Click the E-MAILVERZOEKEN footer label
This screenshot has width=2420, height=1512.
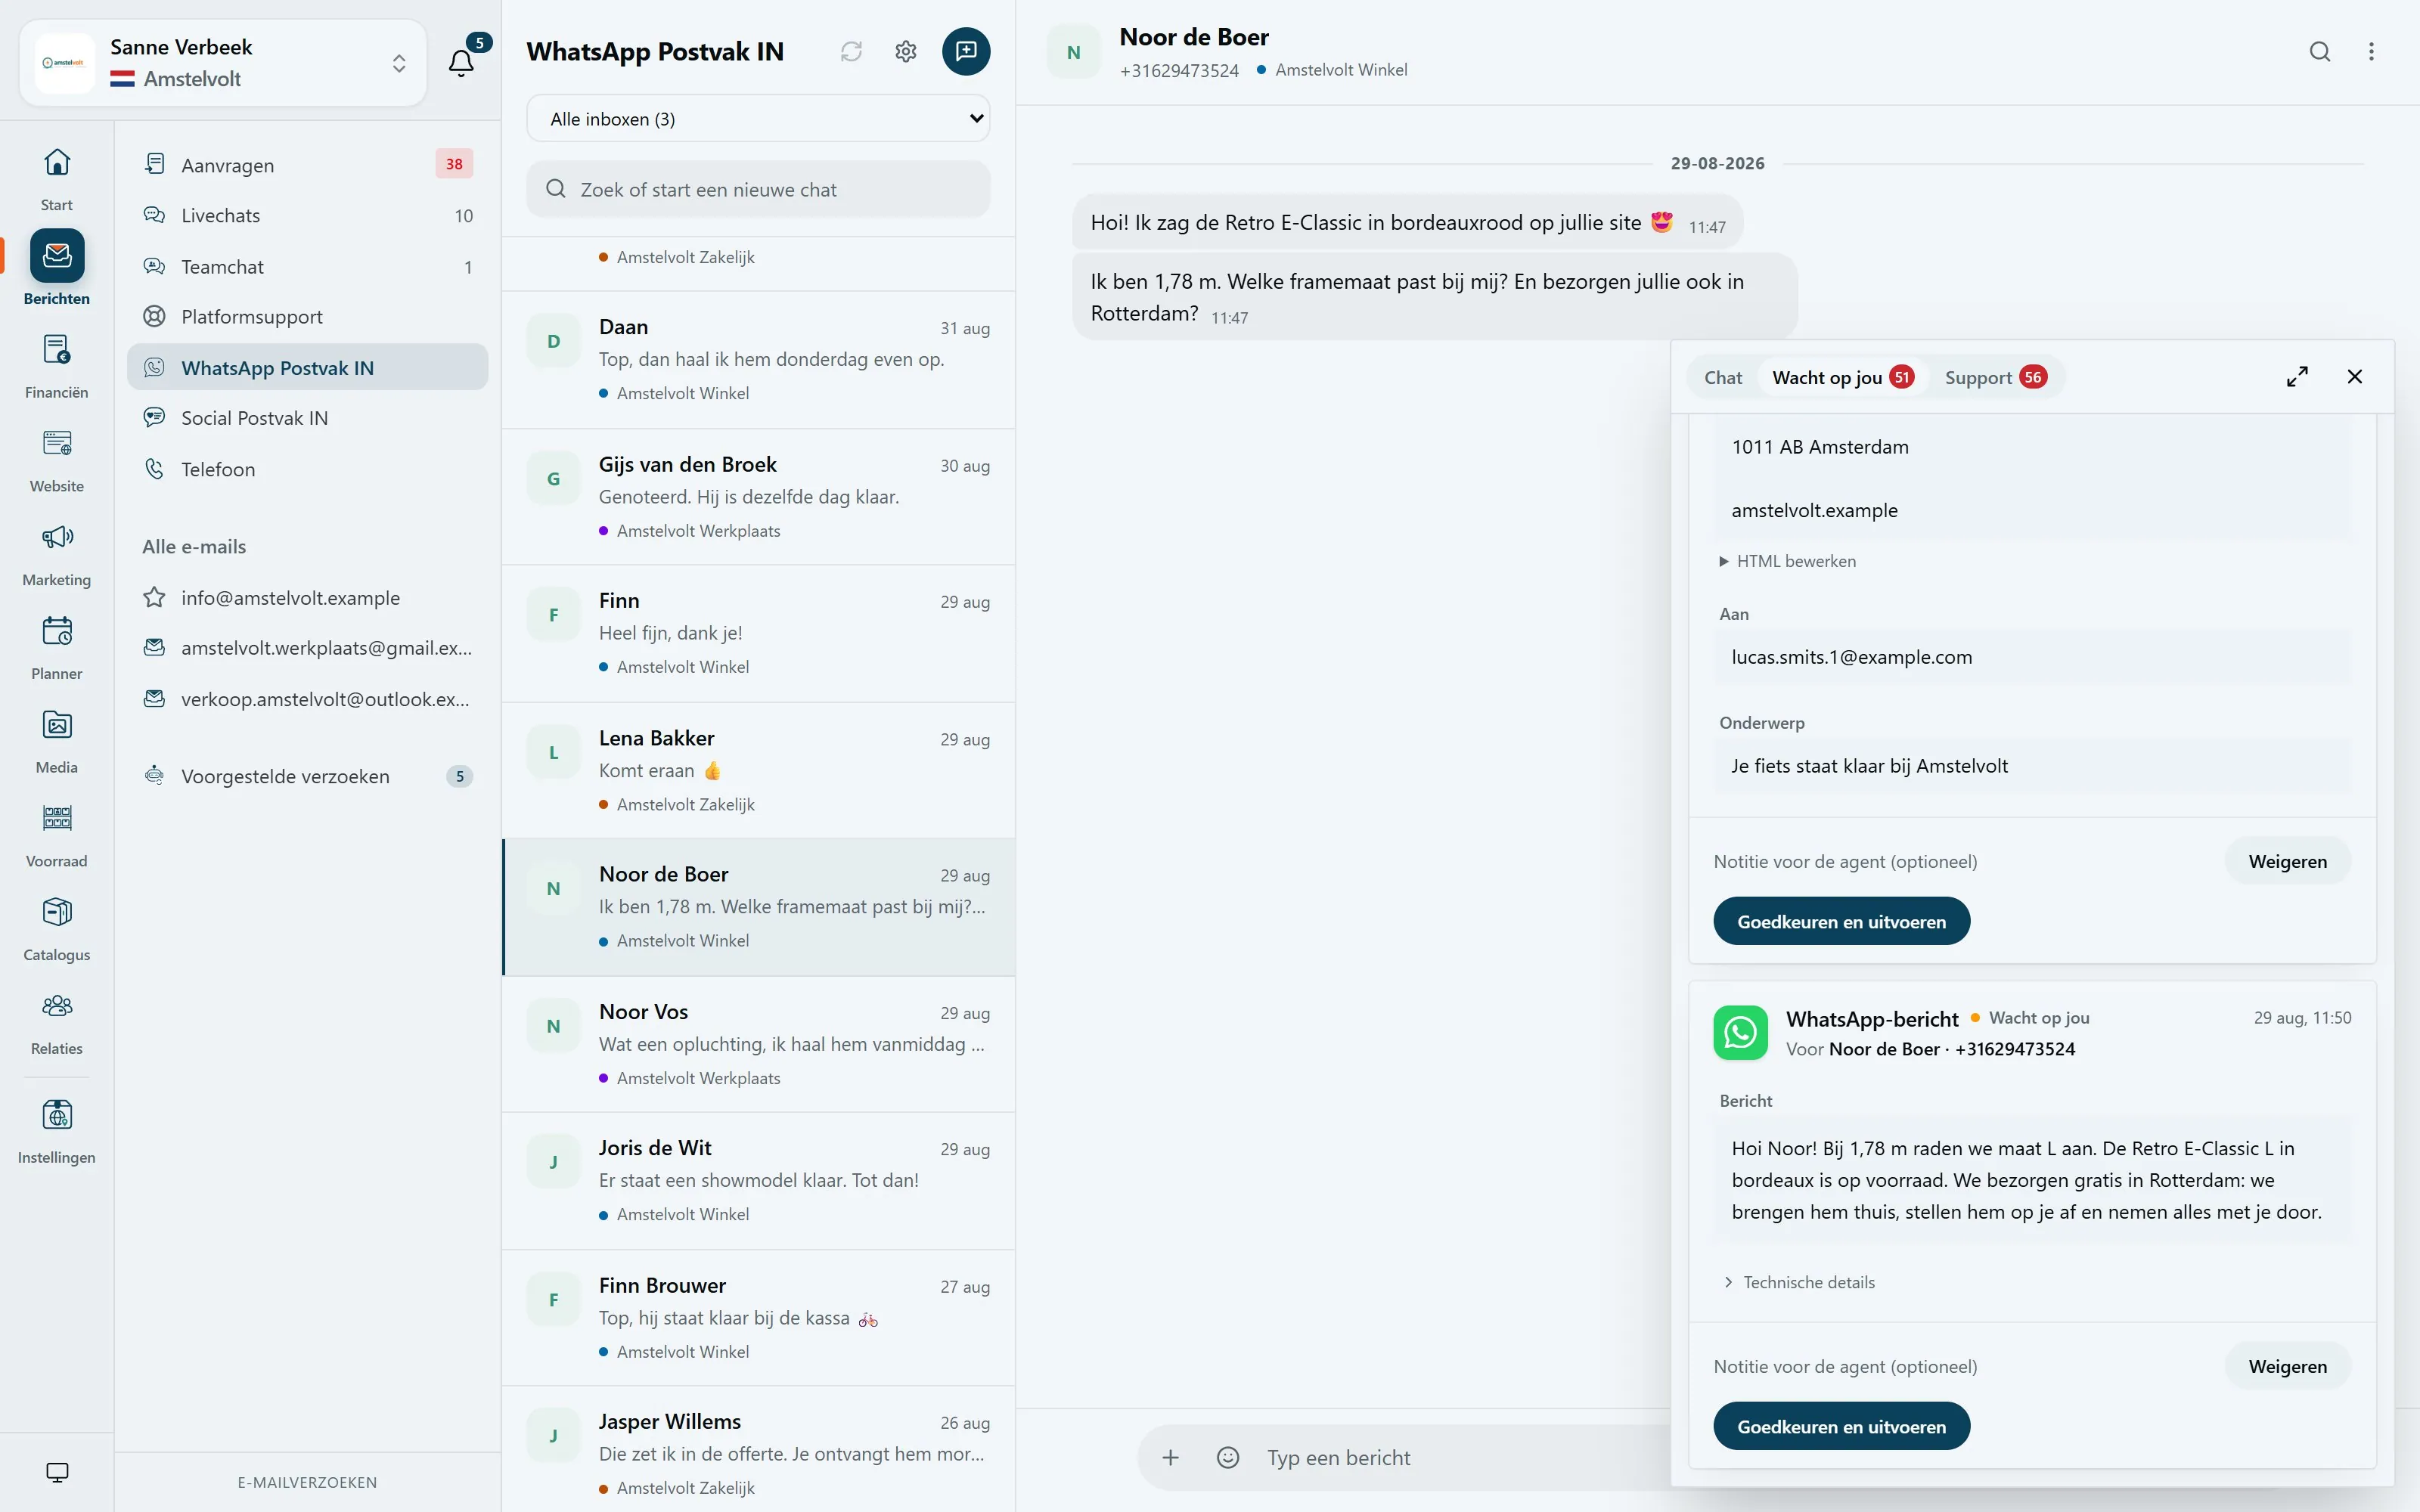[307, 1482]
